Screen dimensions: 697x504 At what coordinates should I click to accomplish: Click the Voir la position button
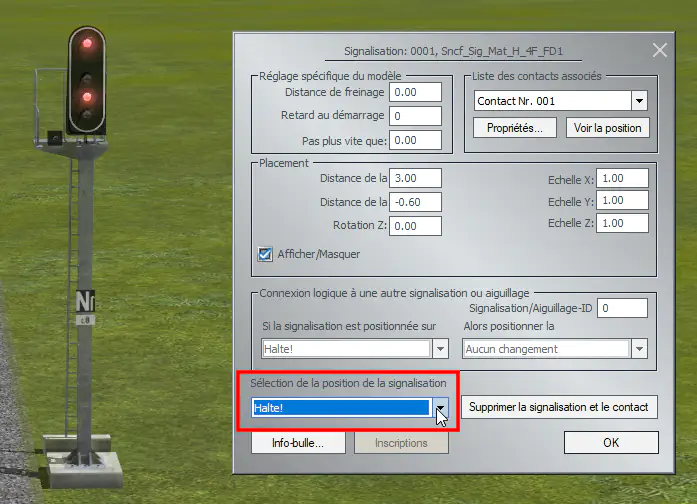608,128
